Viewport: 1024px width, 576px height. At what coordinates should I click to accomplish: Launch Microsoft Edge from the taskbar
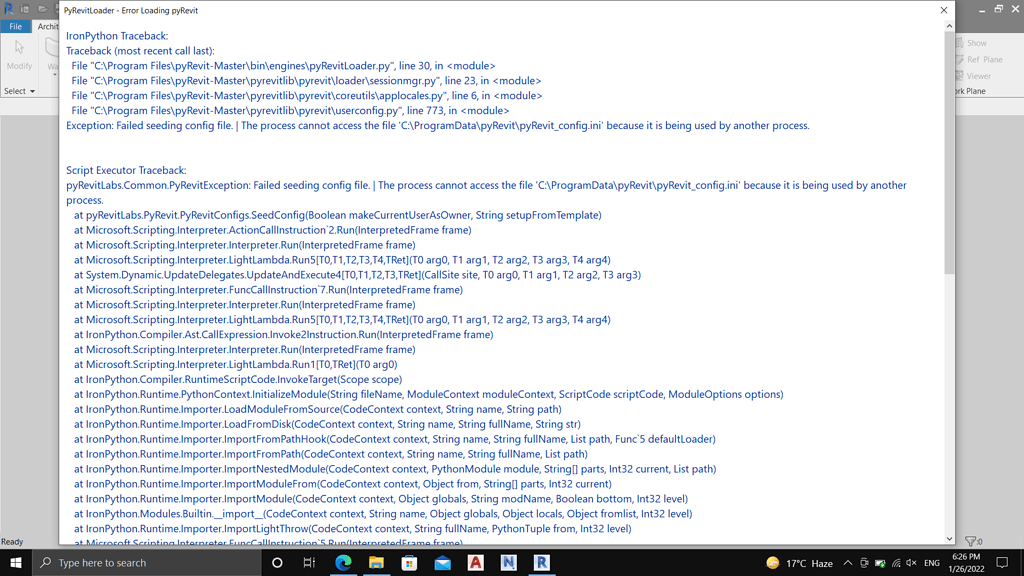343,562
